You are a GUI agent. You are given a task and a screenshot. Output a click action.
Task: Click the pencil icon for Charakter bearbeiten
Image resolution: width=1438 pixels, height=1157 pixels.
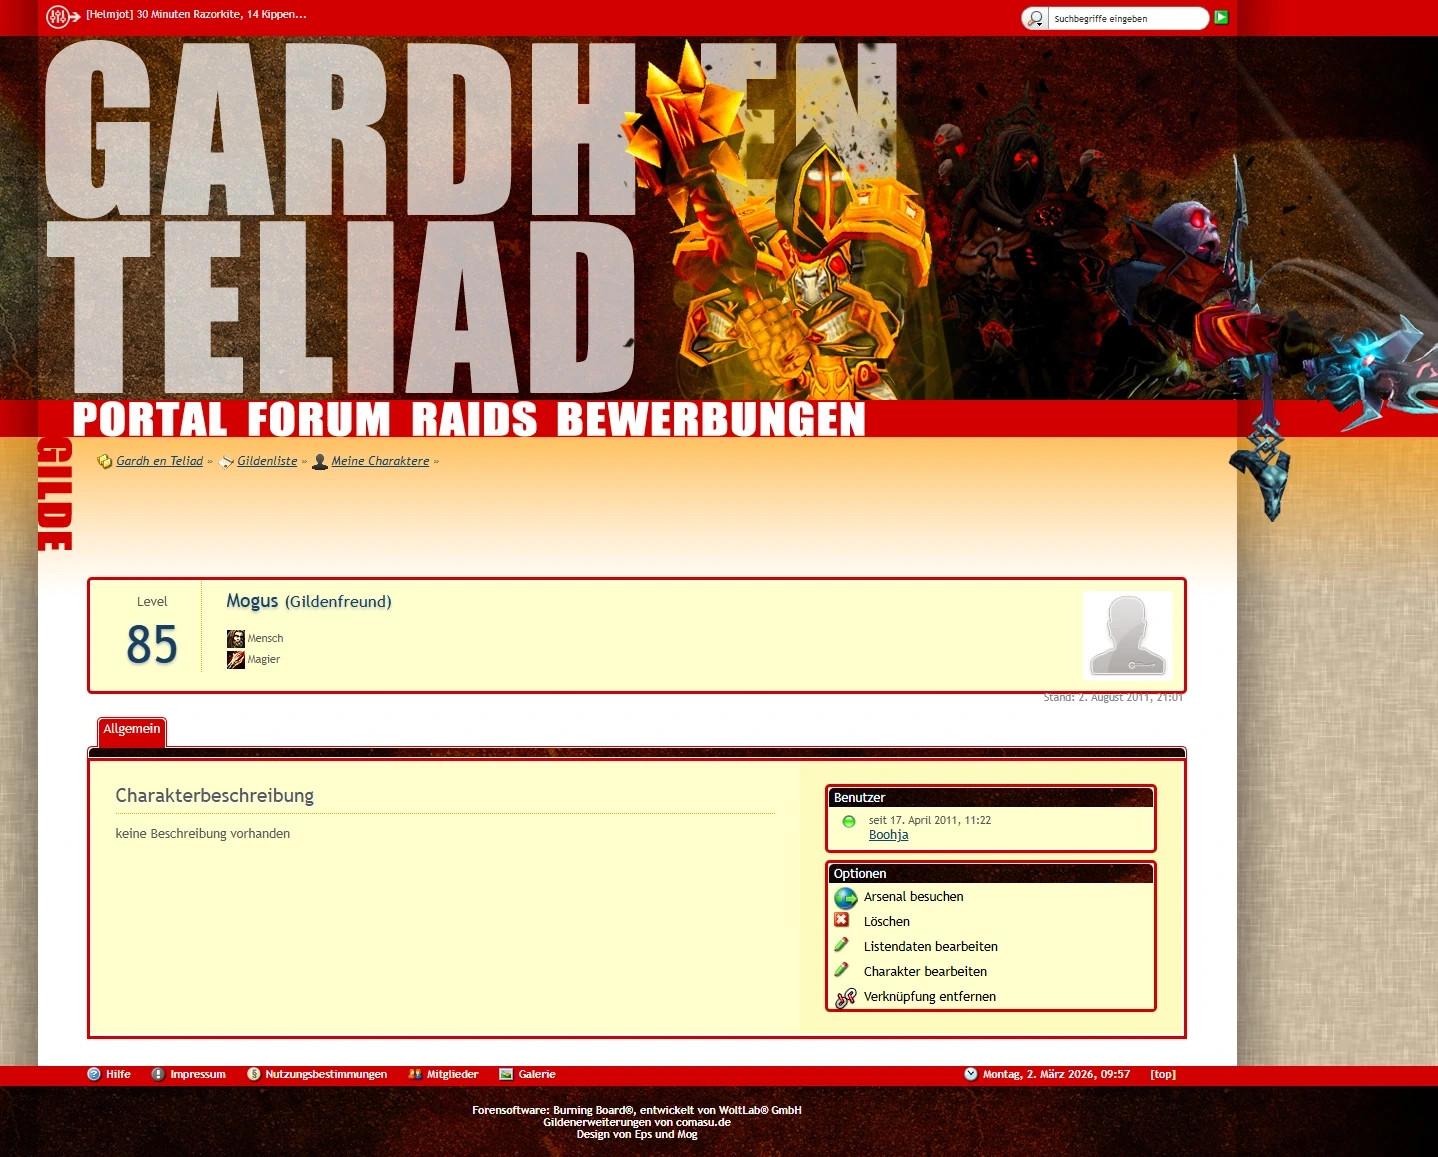tap(842, 970)
